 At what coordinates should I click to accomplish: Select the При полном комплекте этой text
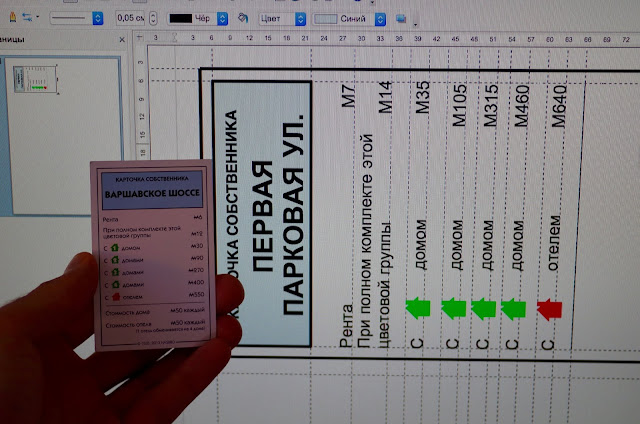(365, 241)
